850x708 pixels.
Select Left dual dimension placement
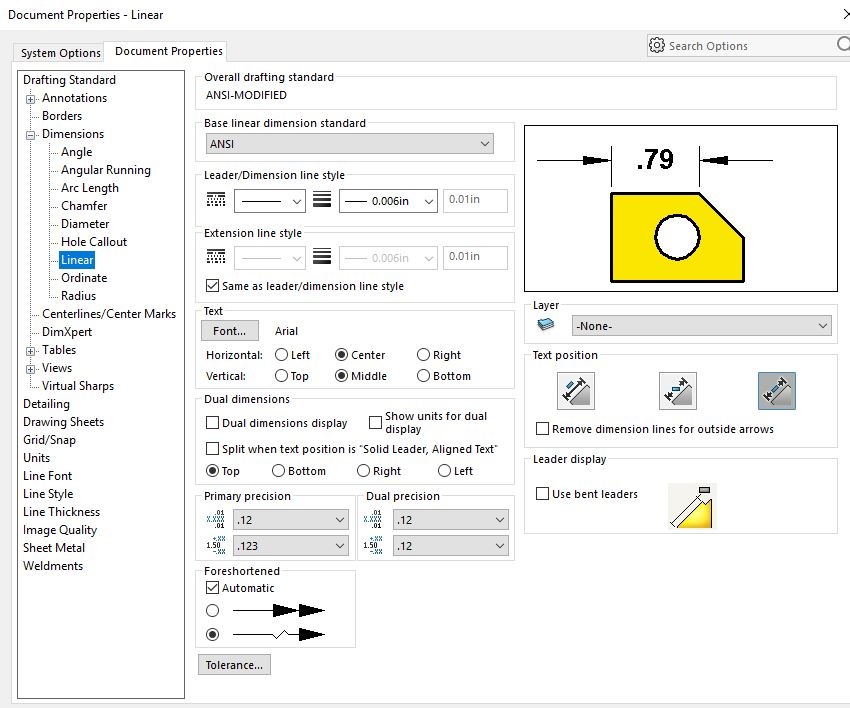(x=445, y=471)
